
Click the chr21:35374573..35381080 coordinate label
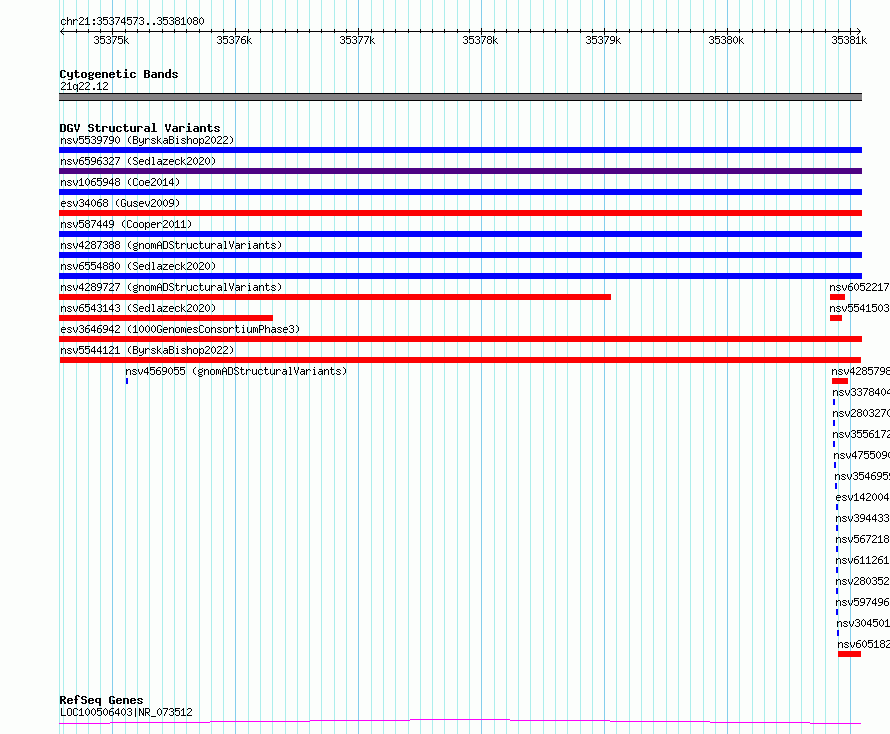[132, 21]
